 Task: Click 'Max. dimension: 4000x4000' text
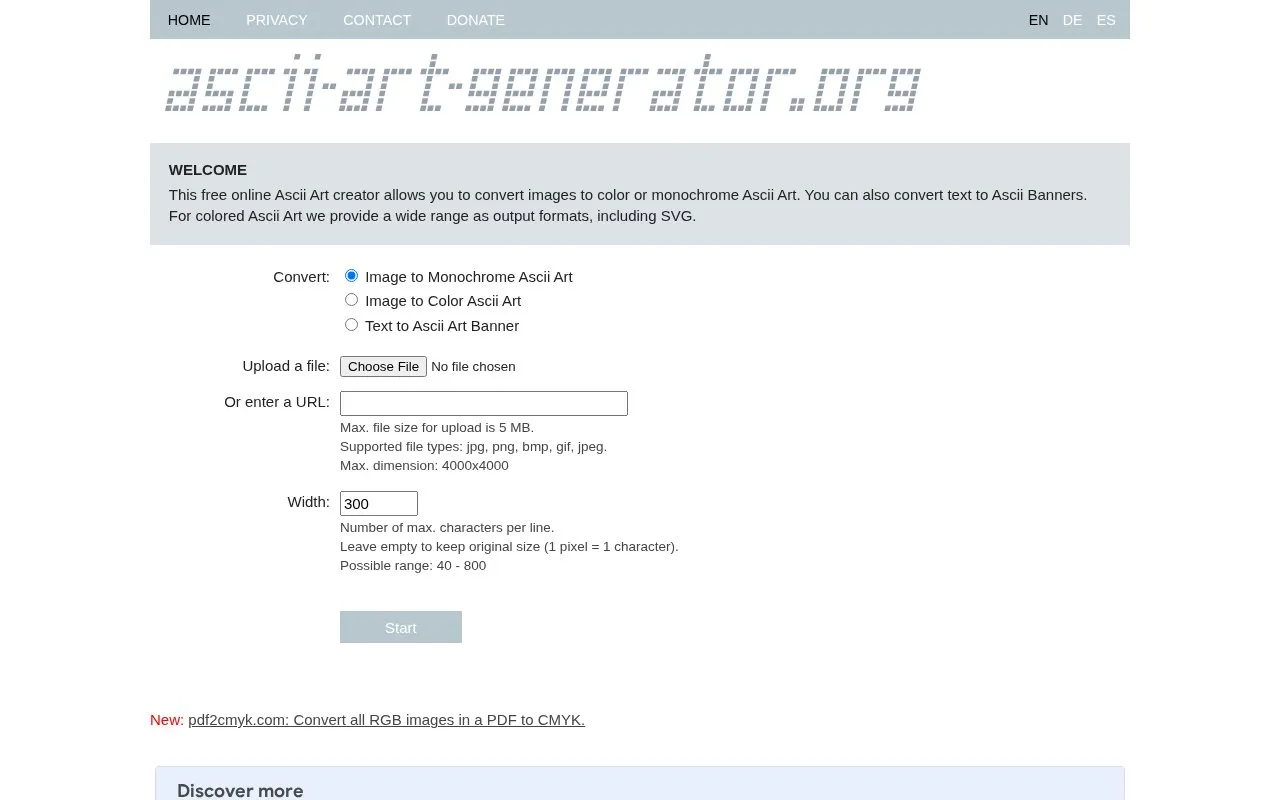click(x=424, y=466)
